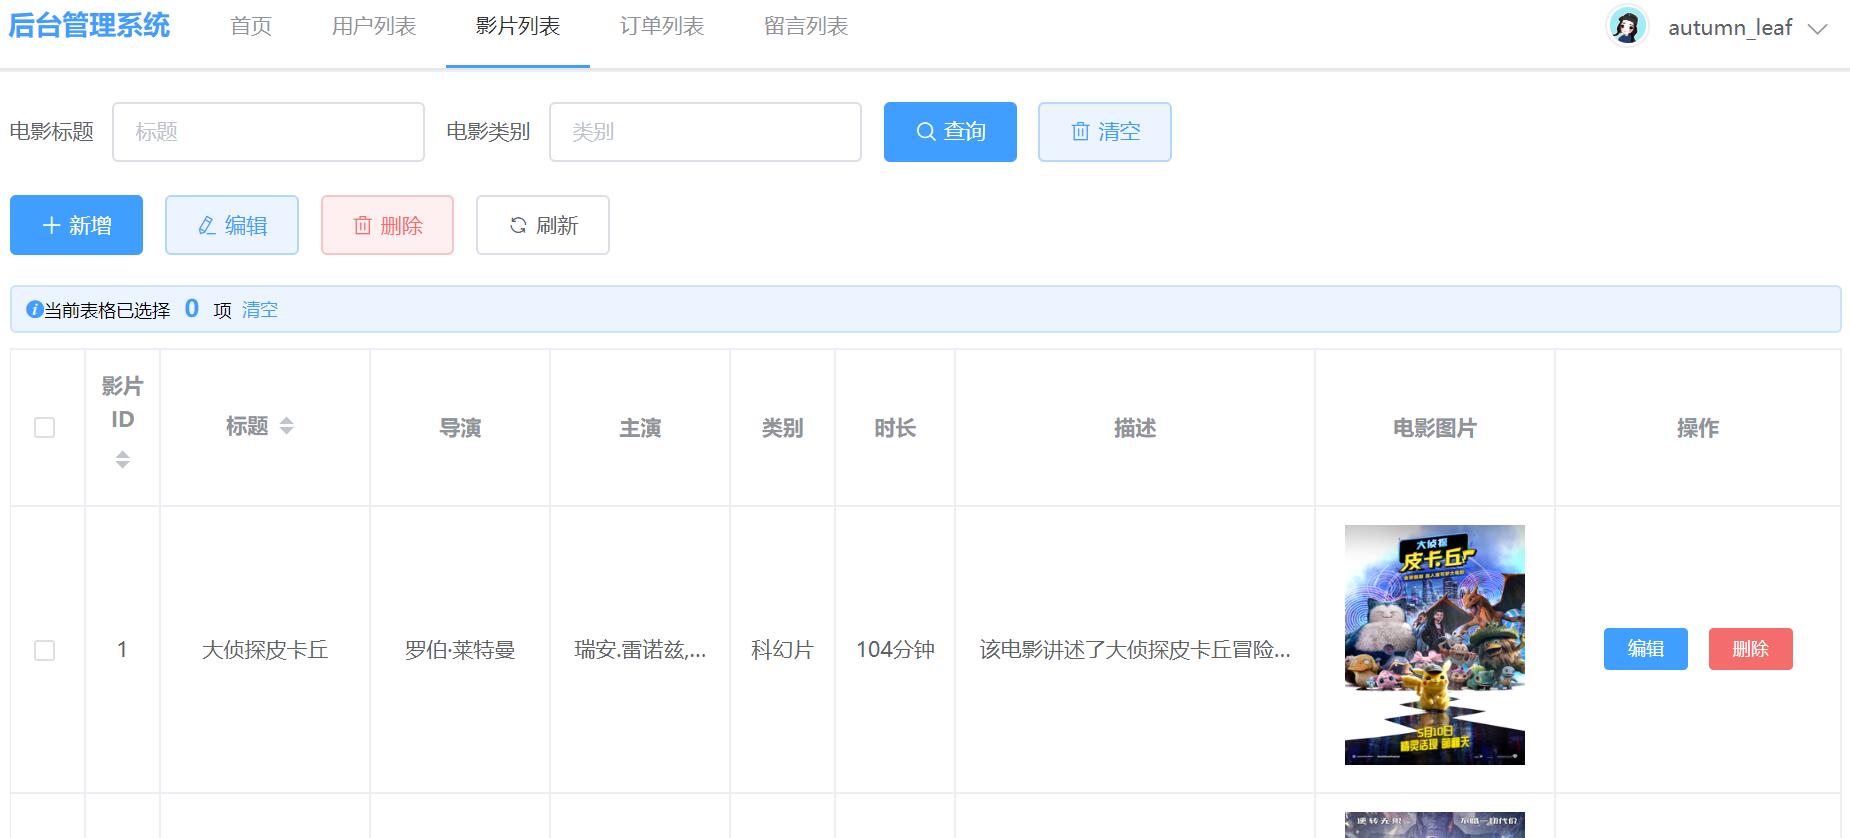Viewport: 1850px width, 838px height.
Task: Click the user avatar icon
Action: (1627, 27)
